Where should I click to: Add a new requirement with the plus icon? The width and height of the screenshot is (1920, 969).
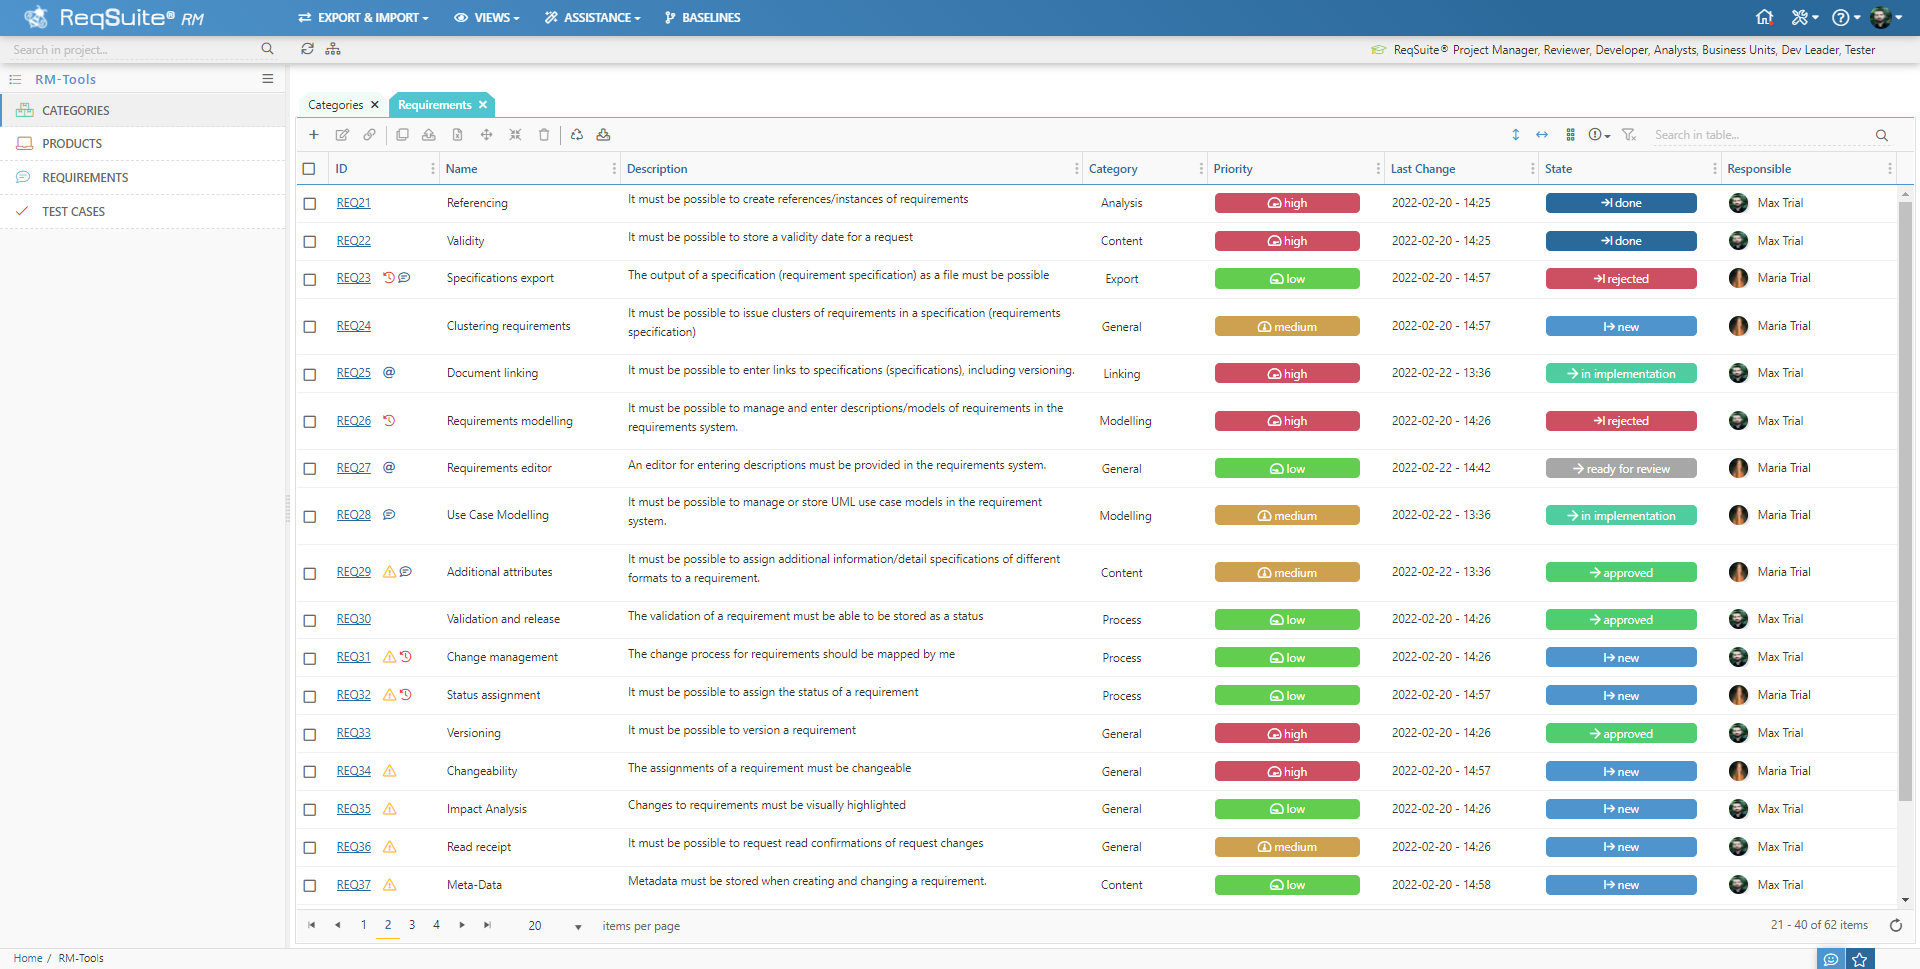coord(313,135)
